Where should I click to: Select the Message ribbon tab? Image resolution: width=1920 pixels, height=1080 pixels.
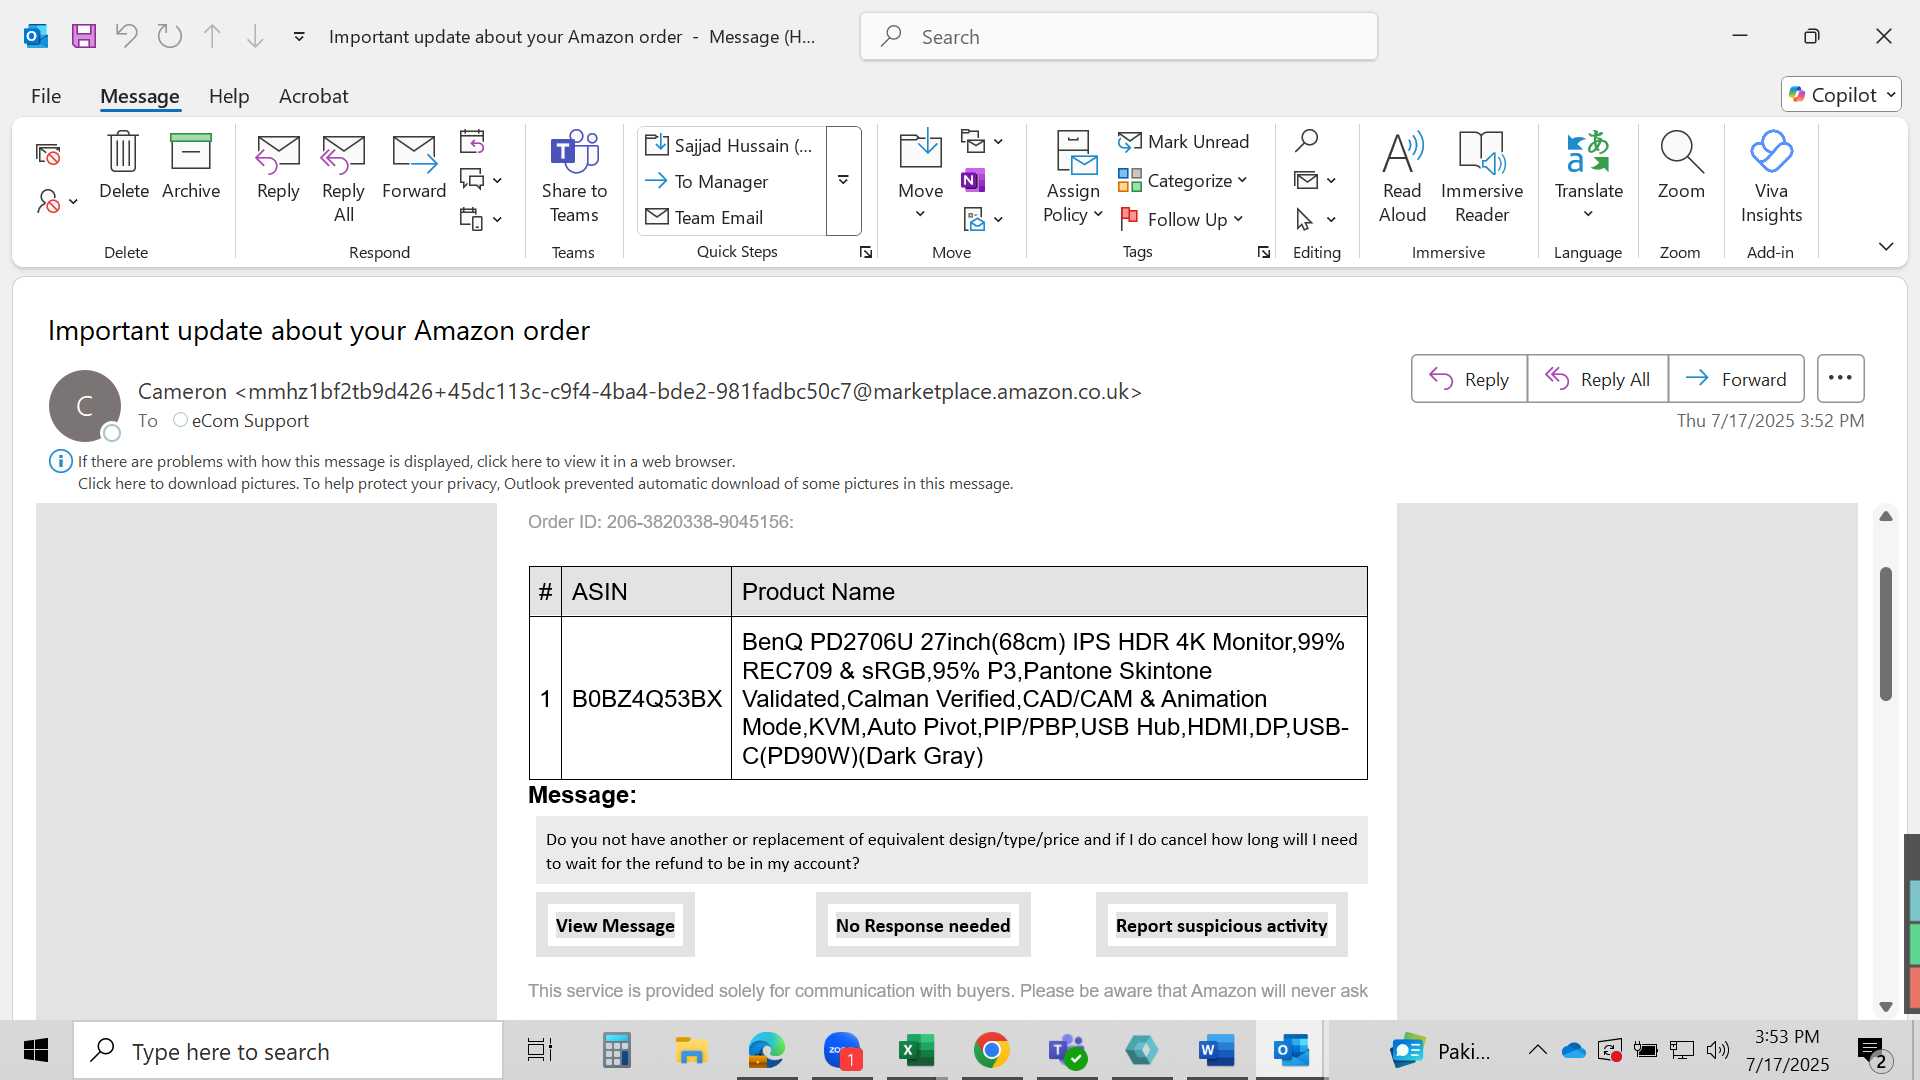[140, 96]
